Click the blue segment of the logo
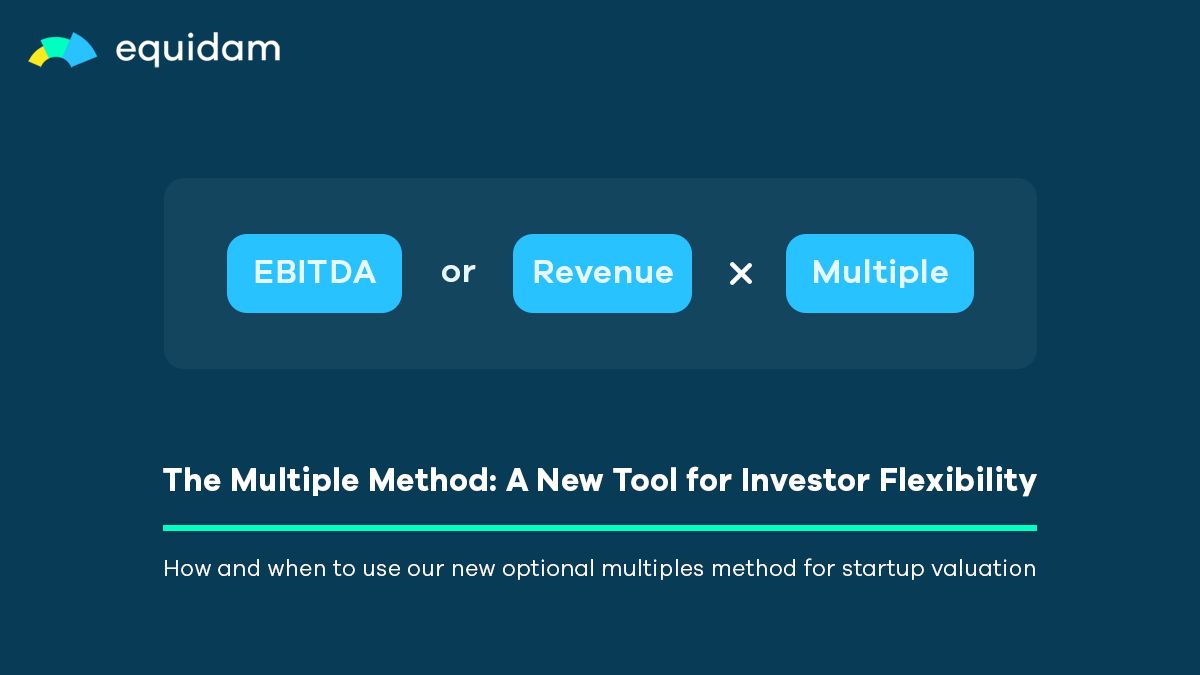This screenshot has width=1200, height=675. coord(81,50)
